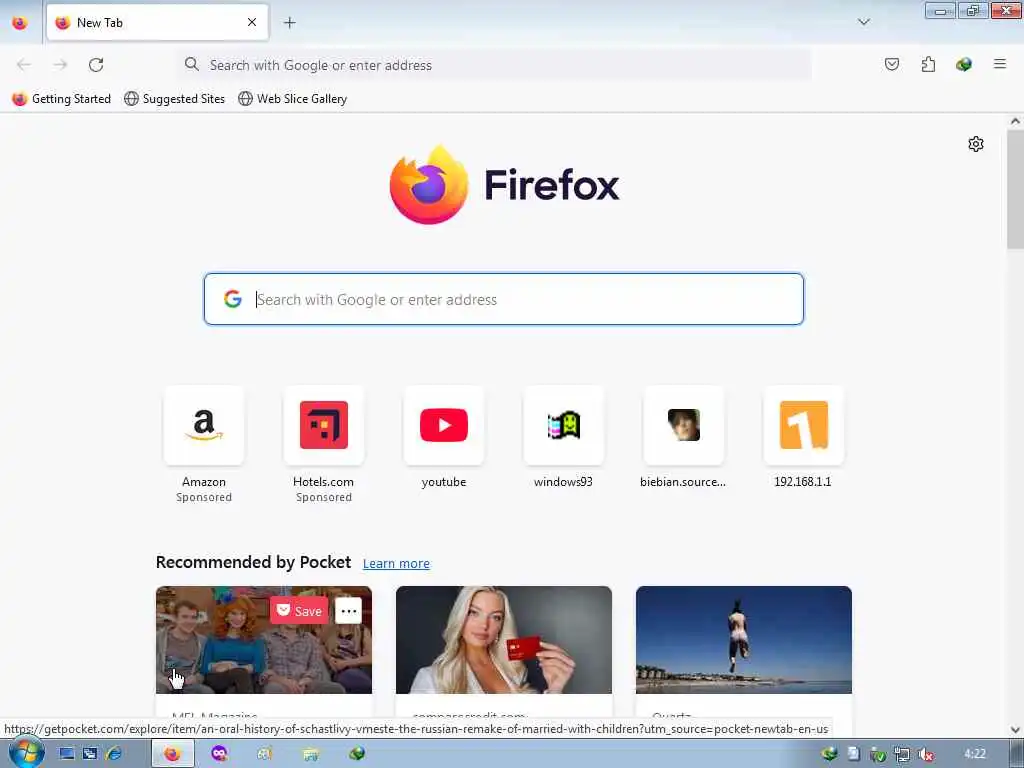Image resolution: width=1024 pixels, height=768 pixels.
Task: Select the Firefox taskbar button
Action: click(x=172, y=754)
